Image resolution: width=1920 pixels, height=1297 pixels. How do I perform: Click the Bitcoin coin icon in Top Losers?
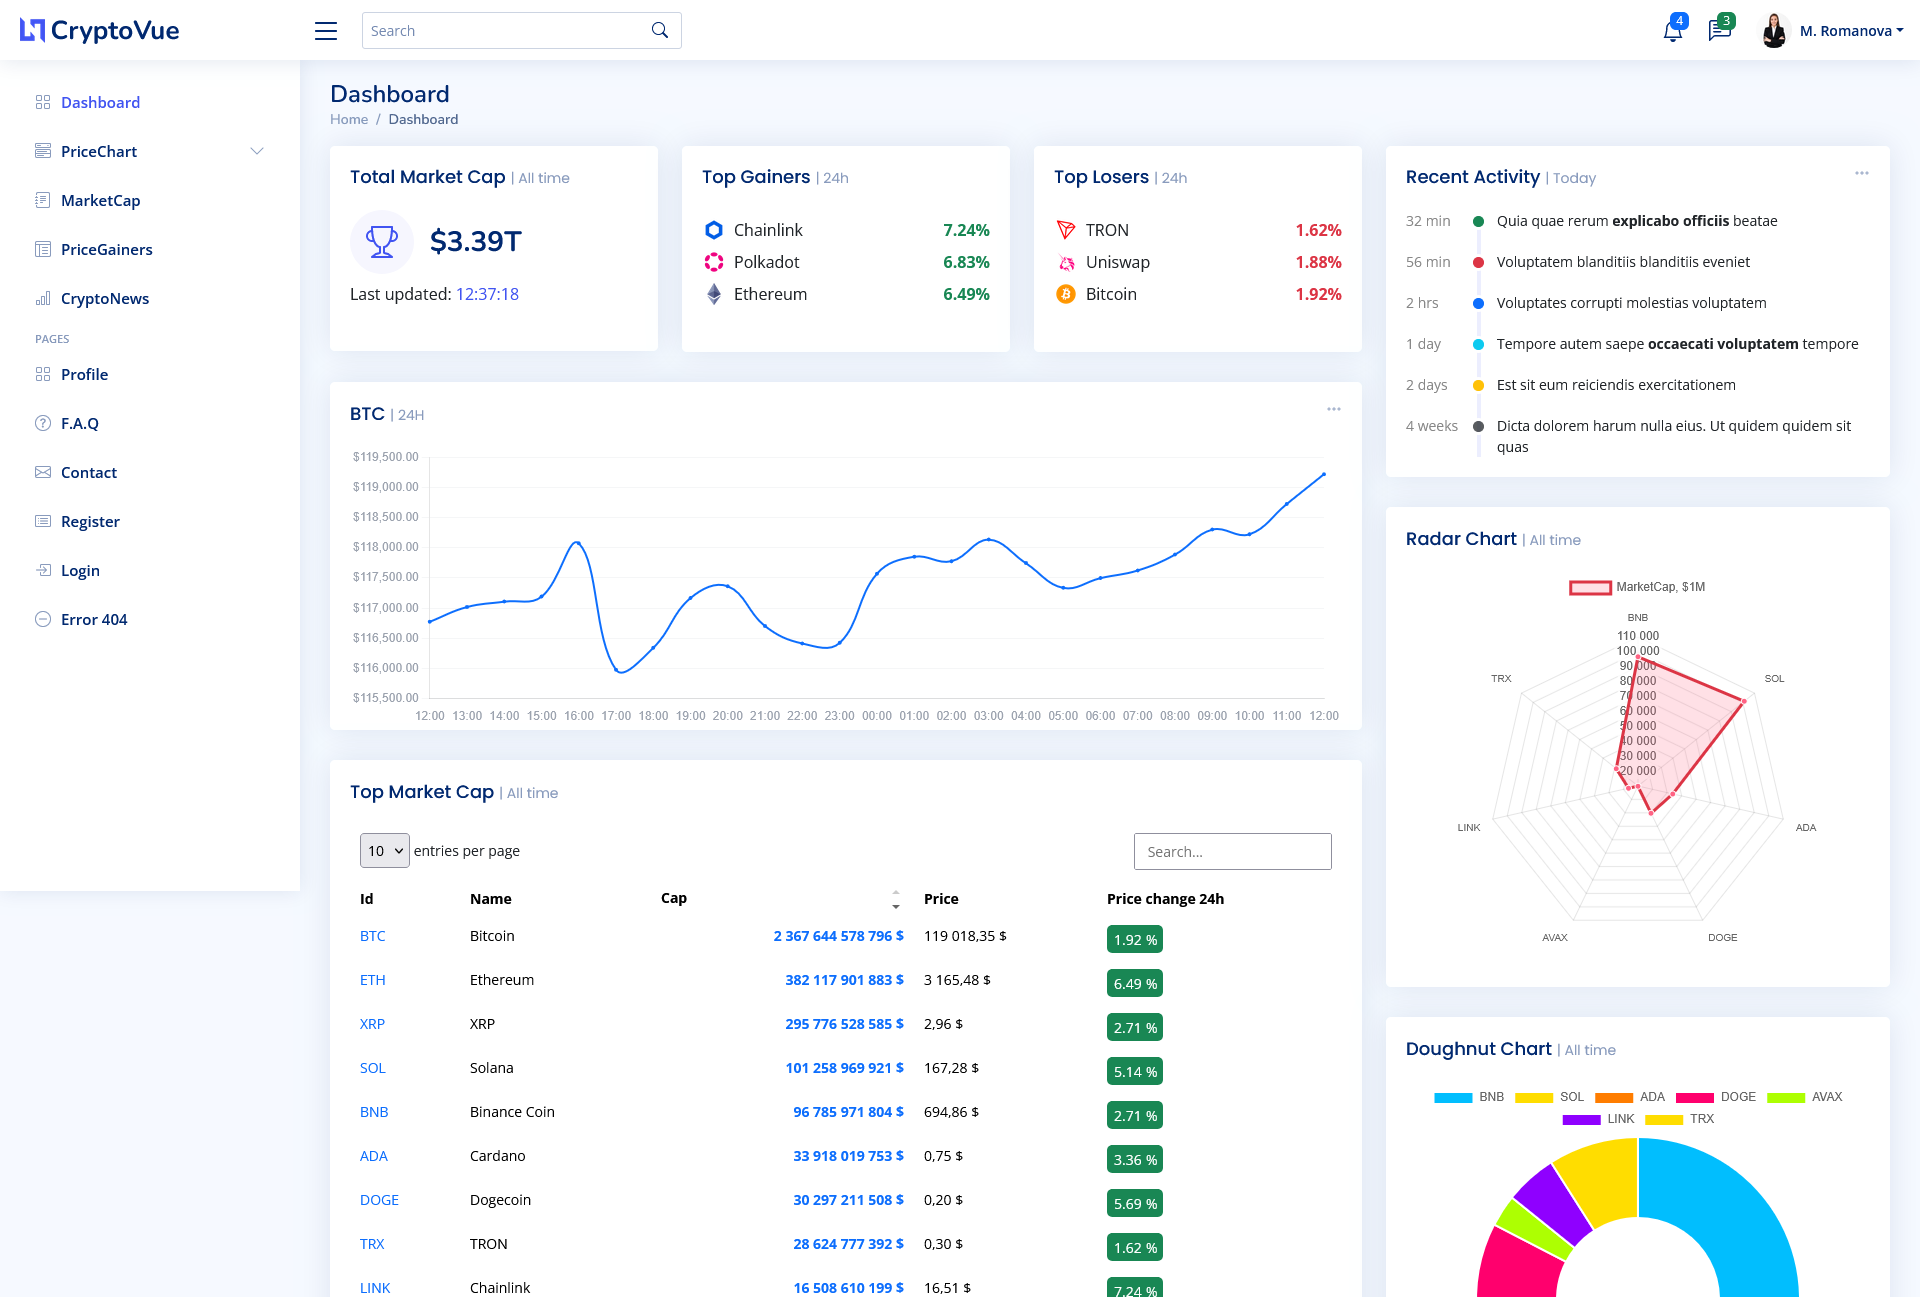point(1066,294)
